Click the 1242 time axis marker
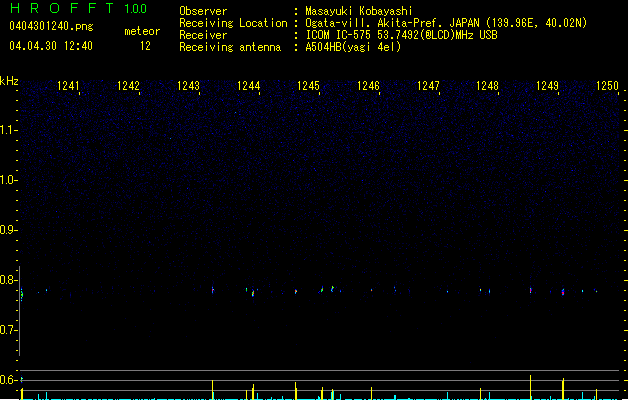Screen dimensions: 629x400 tap(128, 86)
